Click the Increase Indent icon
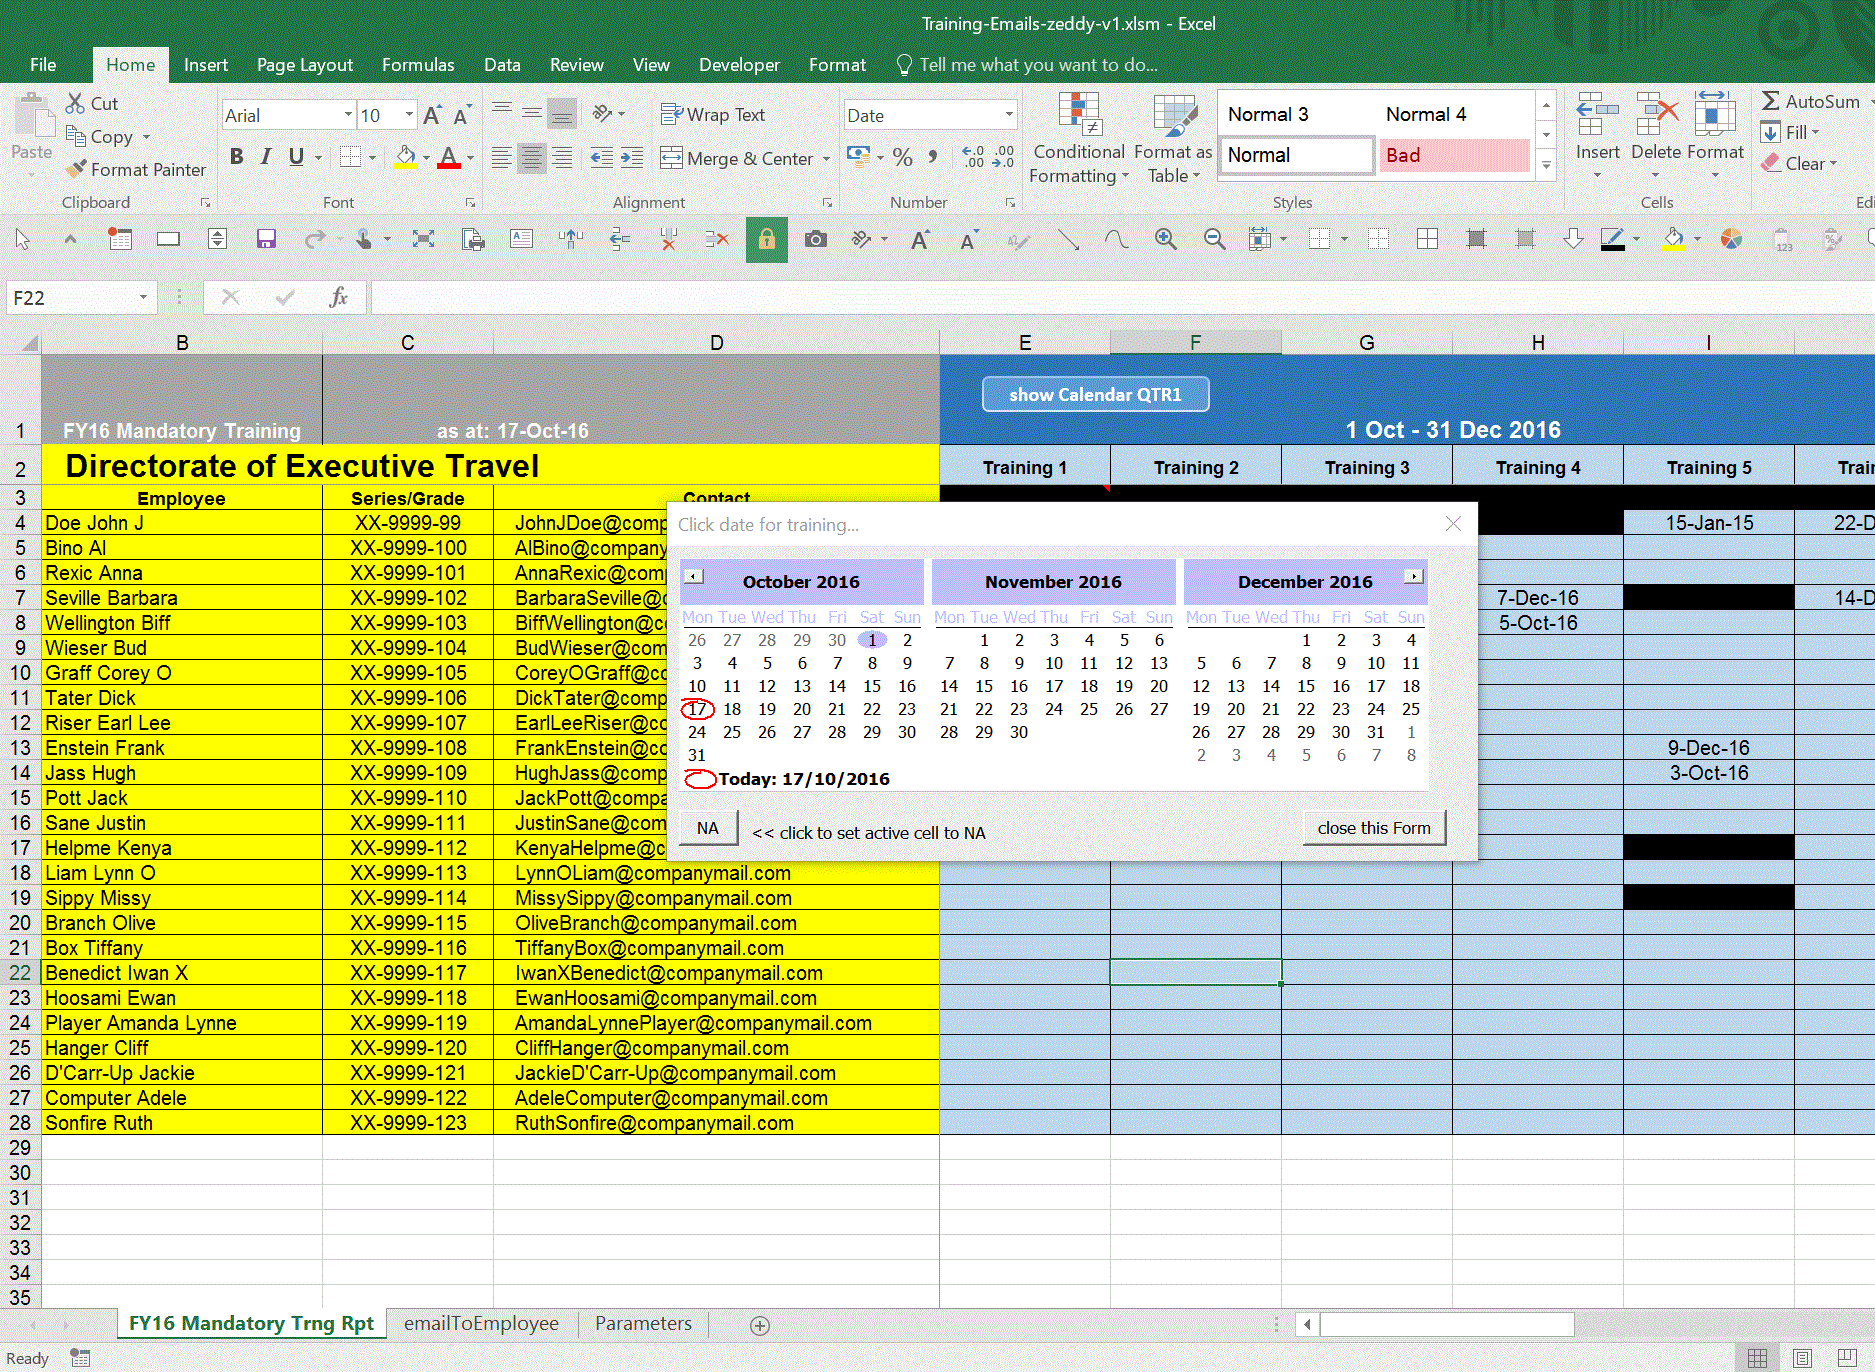The height and width of the screenshot is (1372, 1875). (631, 157)
